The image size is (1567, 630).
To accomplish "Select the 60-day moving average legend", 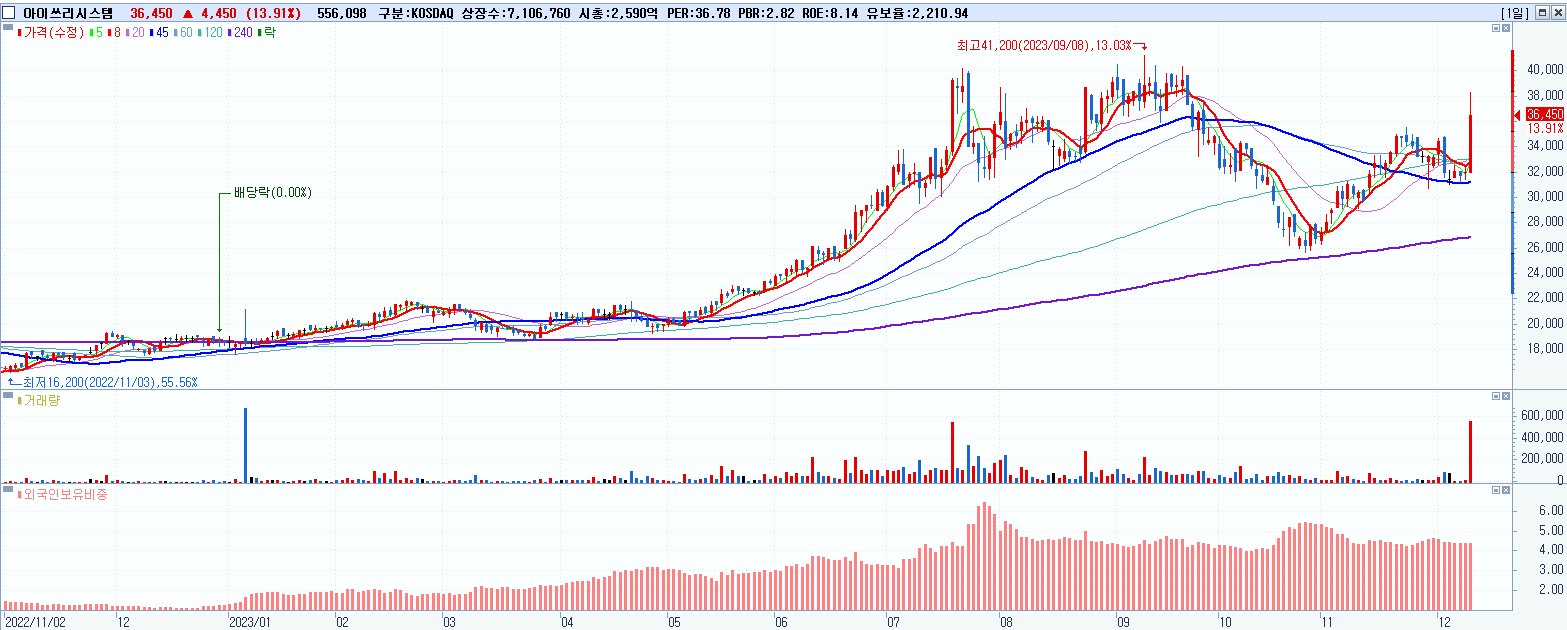I will [183, 34].
